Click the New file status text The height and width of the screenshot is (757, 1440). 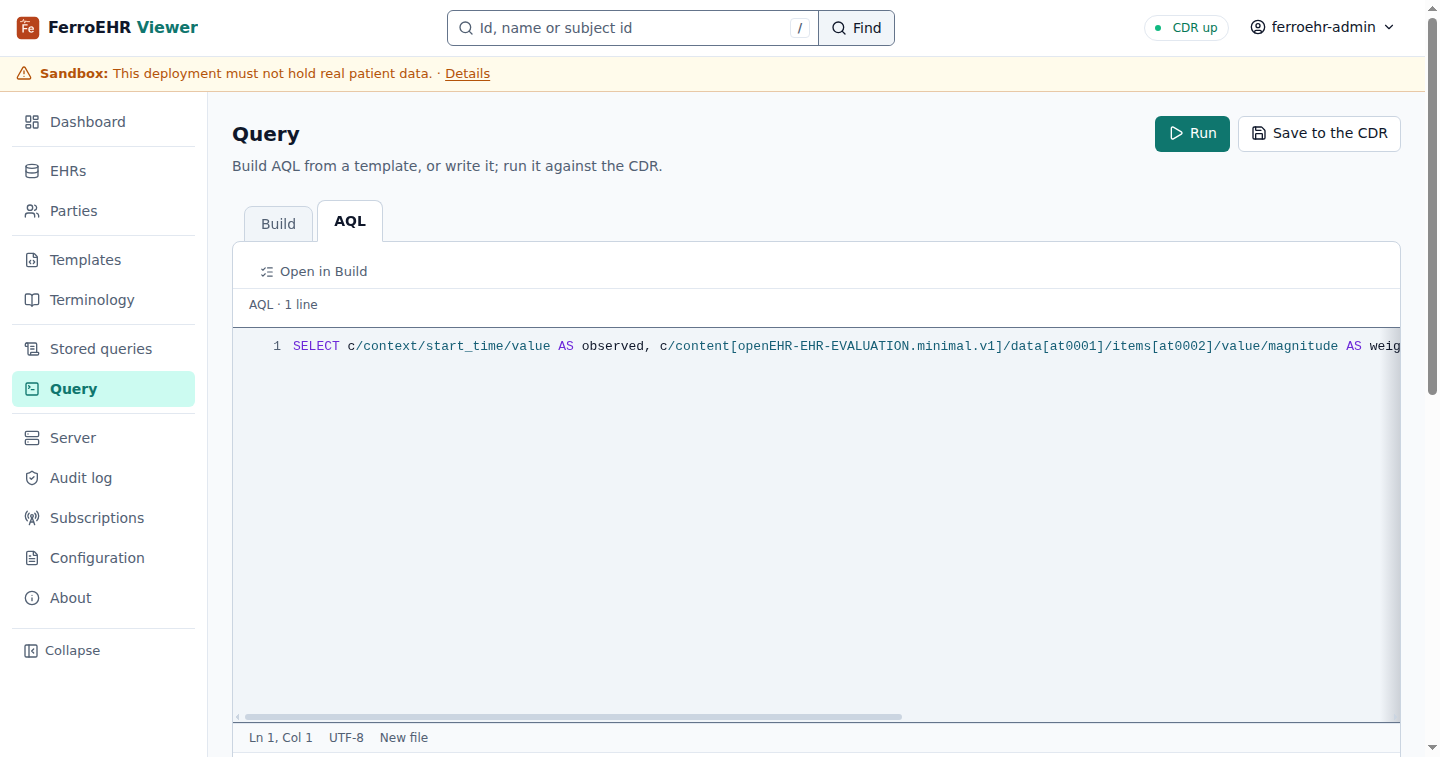click(x=404, y=738)
